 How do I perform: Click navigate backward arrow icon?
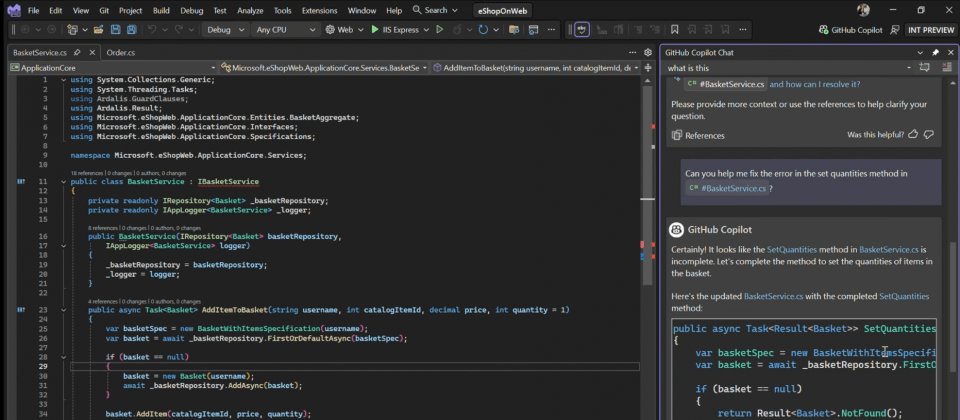24,29
